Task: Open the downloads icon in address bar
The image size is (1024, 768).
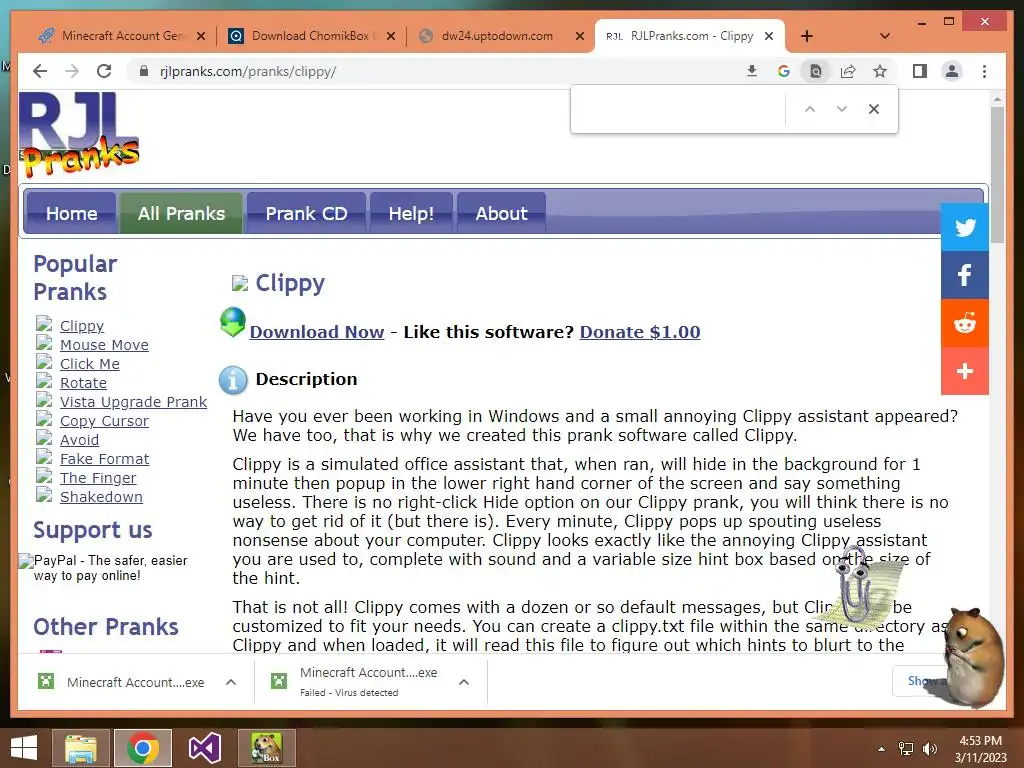Action: [x=752, y=71]
